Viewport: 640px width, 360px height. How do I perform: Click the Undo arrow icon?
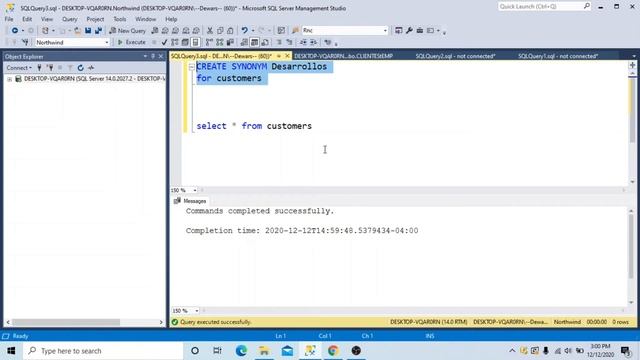[x=244, y=31]
